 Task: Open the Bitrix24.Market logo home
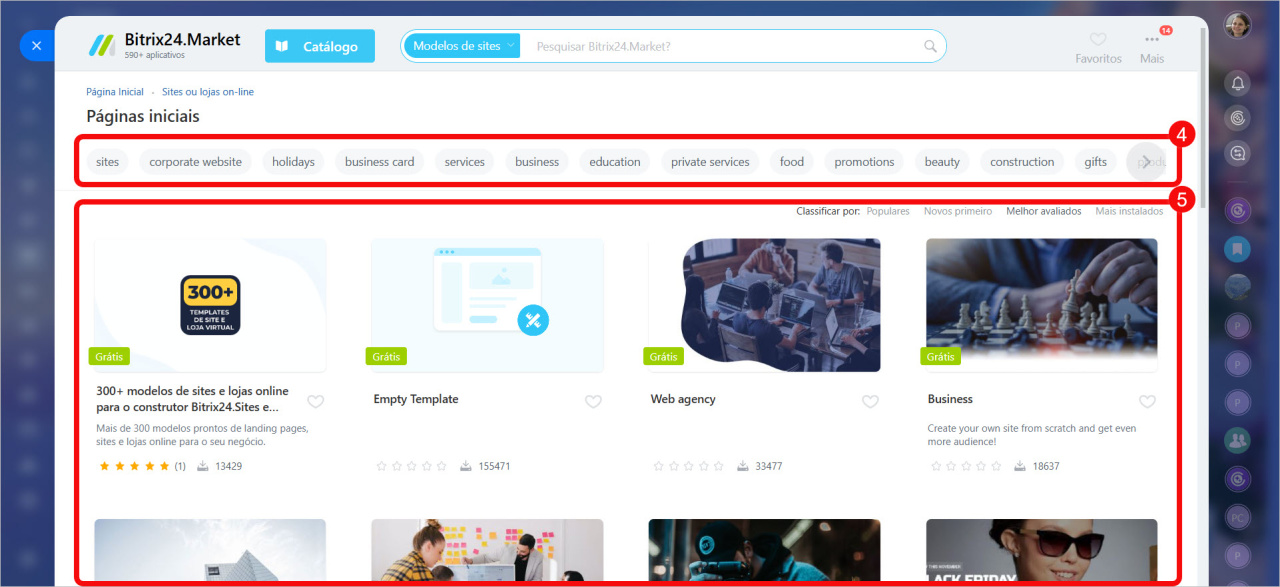(164, 45)
